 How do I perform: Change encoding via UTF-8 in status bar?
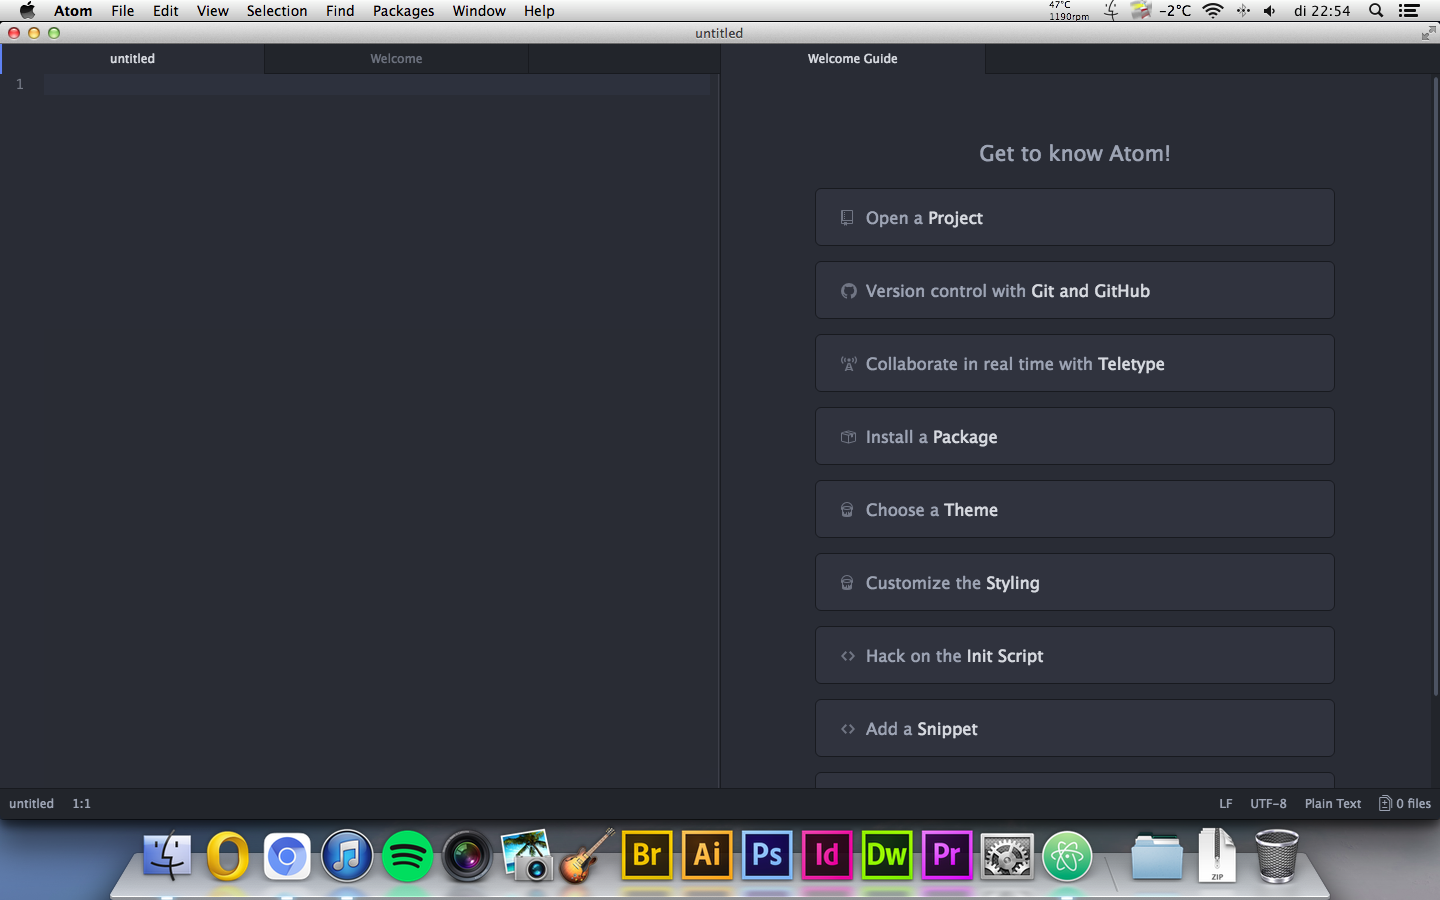(1268, 804)
